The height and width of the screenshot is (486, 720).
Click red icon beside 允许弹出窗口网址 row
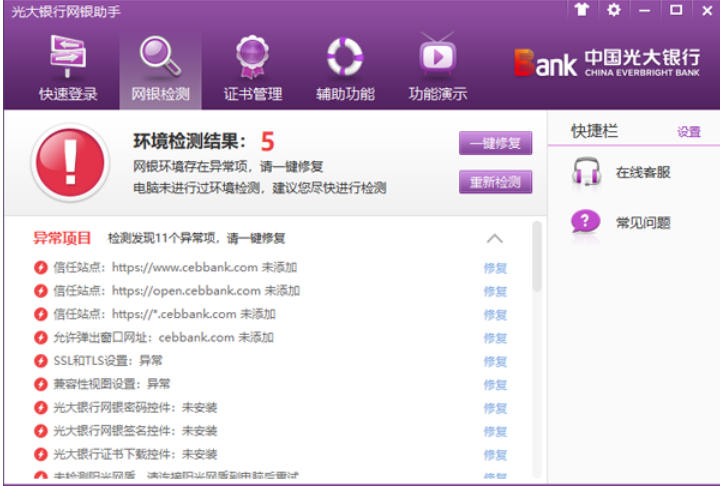(x=41, y=338)
